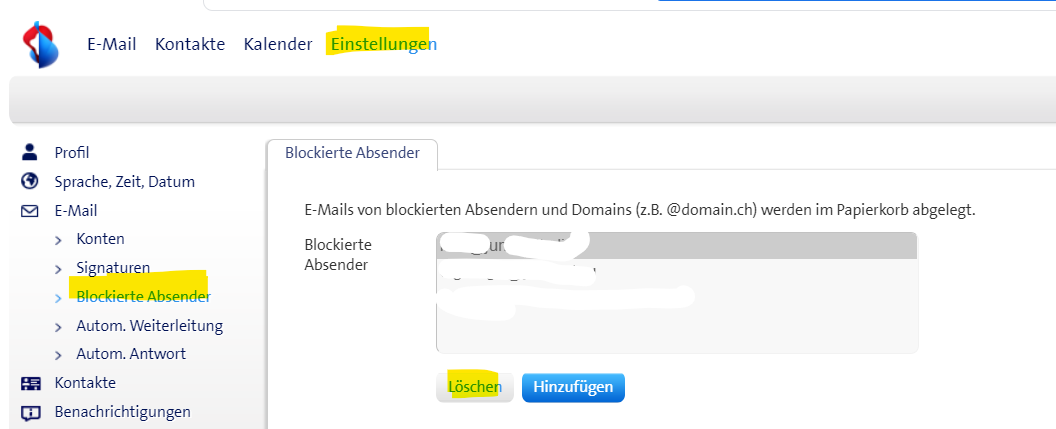Click the globe icon for Sprache, Zeit, Datum
Viewport: 1056px width, 429px height.
30,182
